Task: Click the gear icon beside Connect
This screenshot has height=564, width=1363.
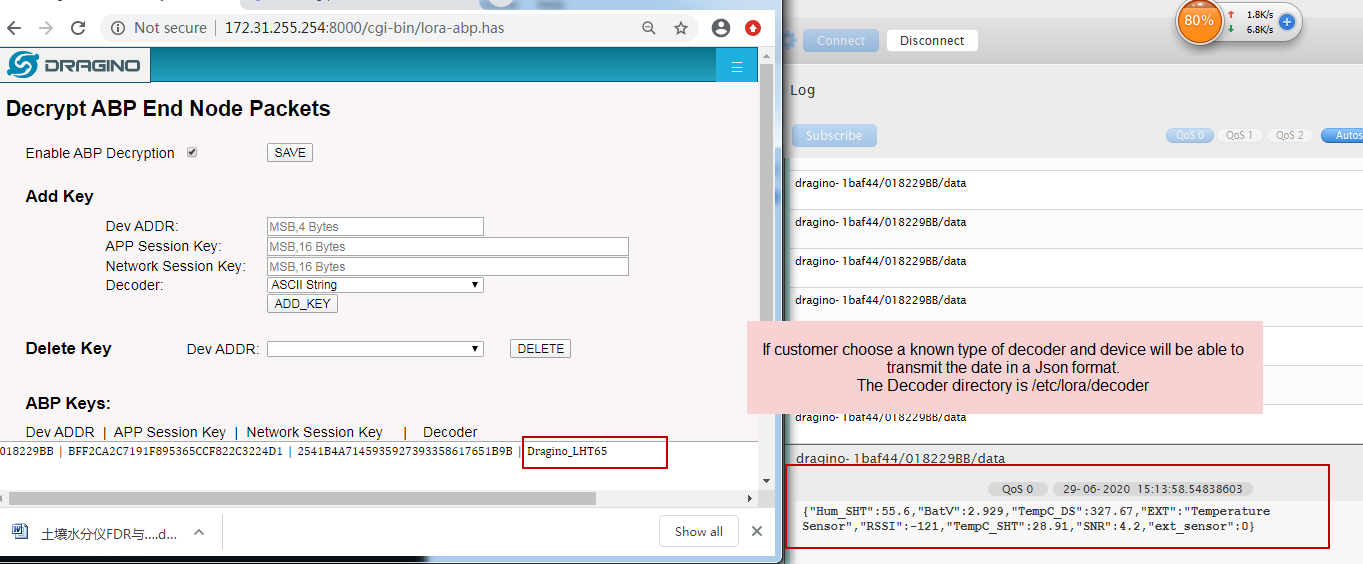Action: [x=790, y=41]
